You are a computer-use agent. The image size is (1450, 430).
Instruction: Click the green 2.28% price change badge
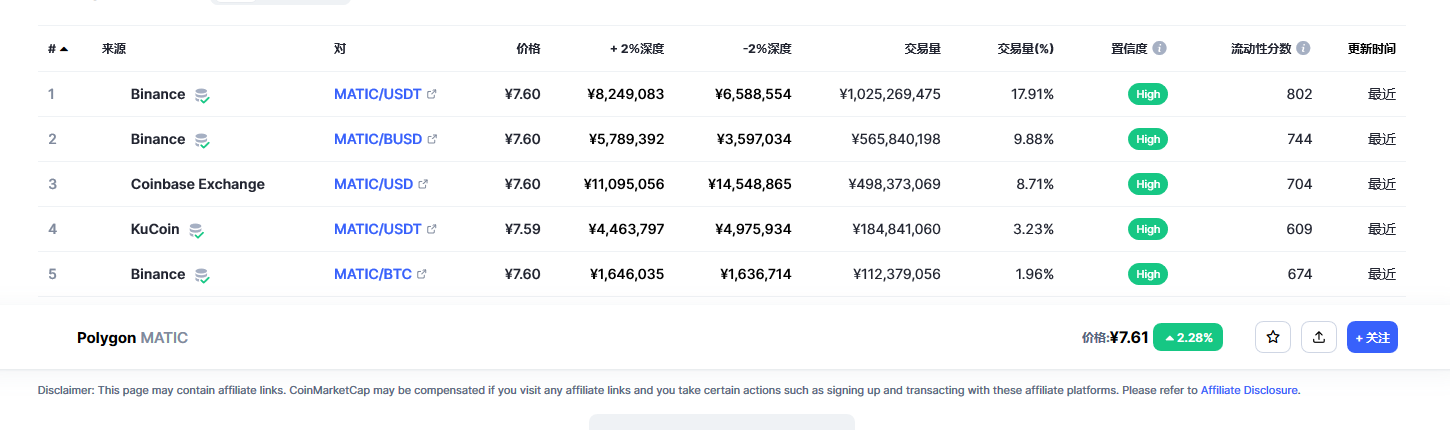pos(1188,337)
